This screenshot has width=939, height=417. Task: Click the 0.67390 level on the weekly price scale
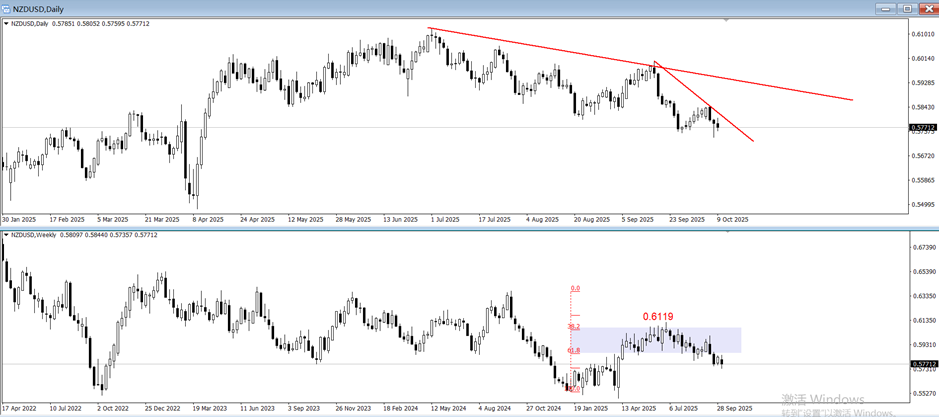[x=922, y=246]
